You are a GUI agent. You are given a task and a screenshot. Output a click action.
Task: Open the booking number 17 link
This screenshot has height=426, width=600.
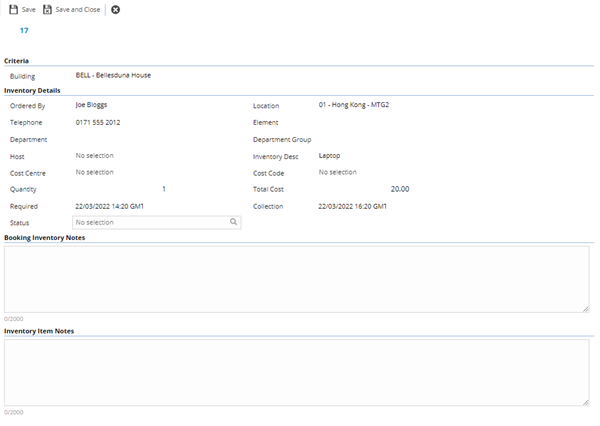[x=24, y=31]
